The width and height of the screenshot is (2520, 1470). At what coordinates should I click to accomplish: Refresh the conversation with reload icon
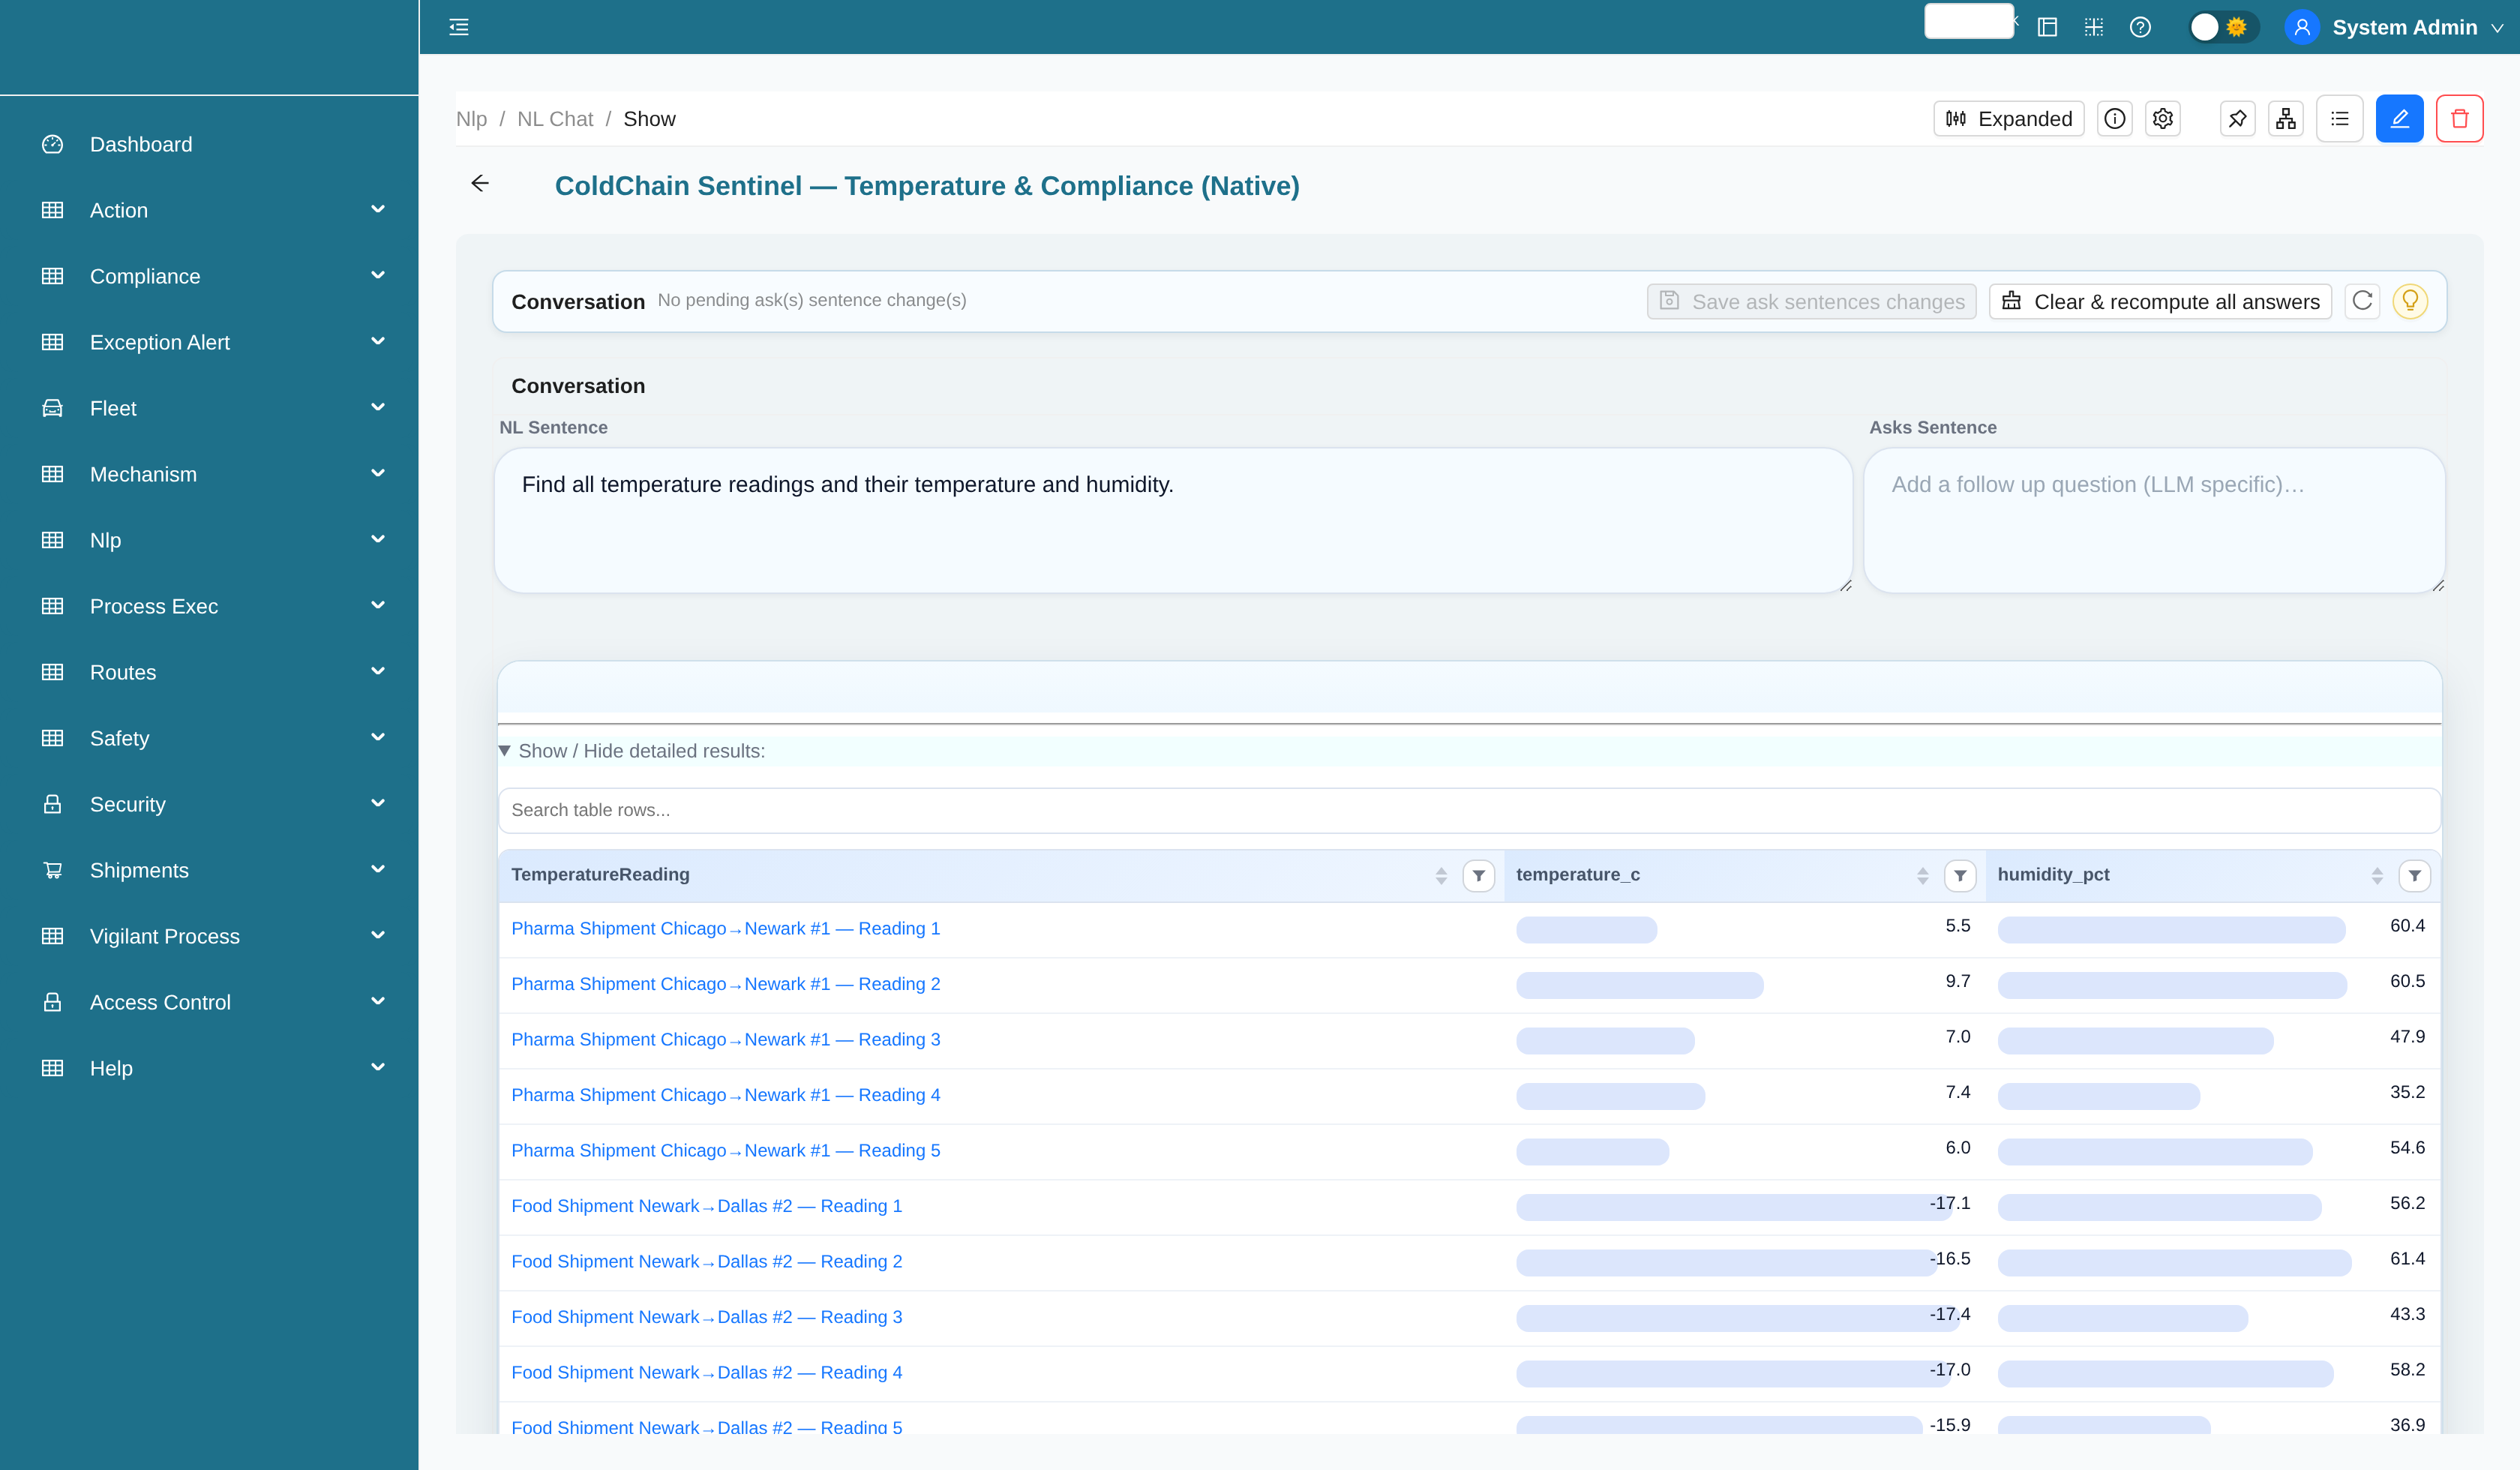pyautogui.click(x=2362, y=301)
